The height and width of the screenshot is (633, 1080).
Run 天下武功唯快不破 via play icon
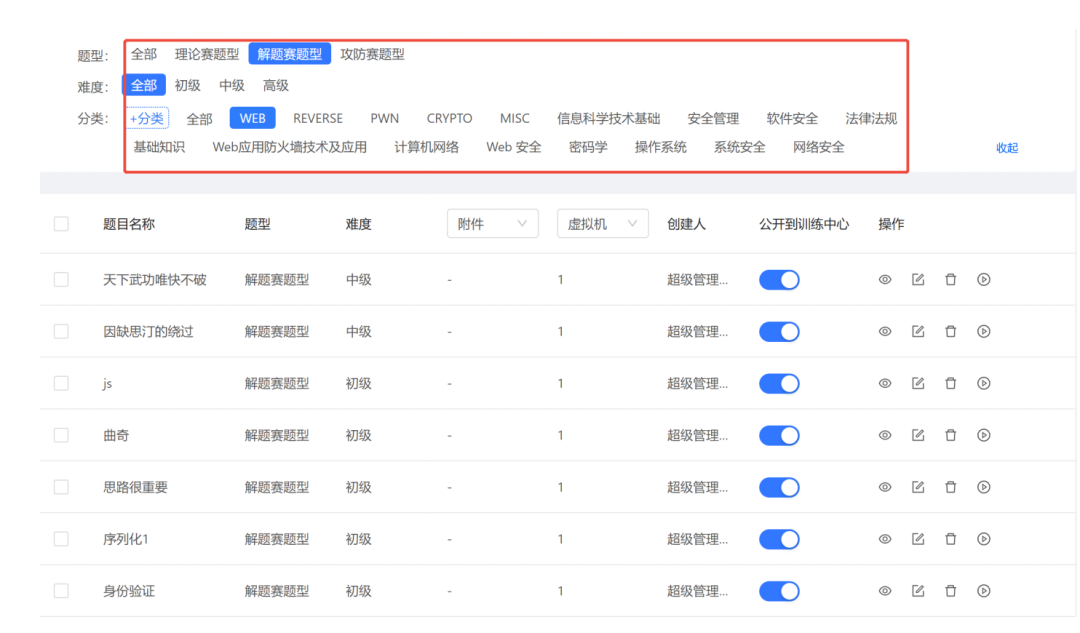click(x=983, y=279)
